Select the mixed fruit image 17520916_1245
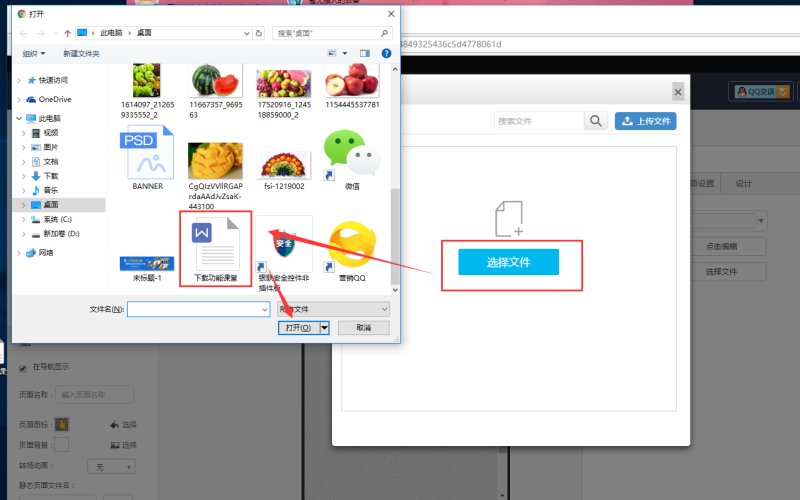This screenshot has height=500, width=800. 284,84
